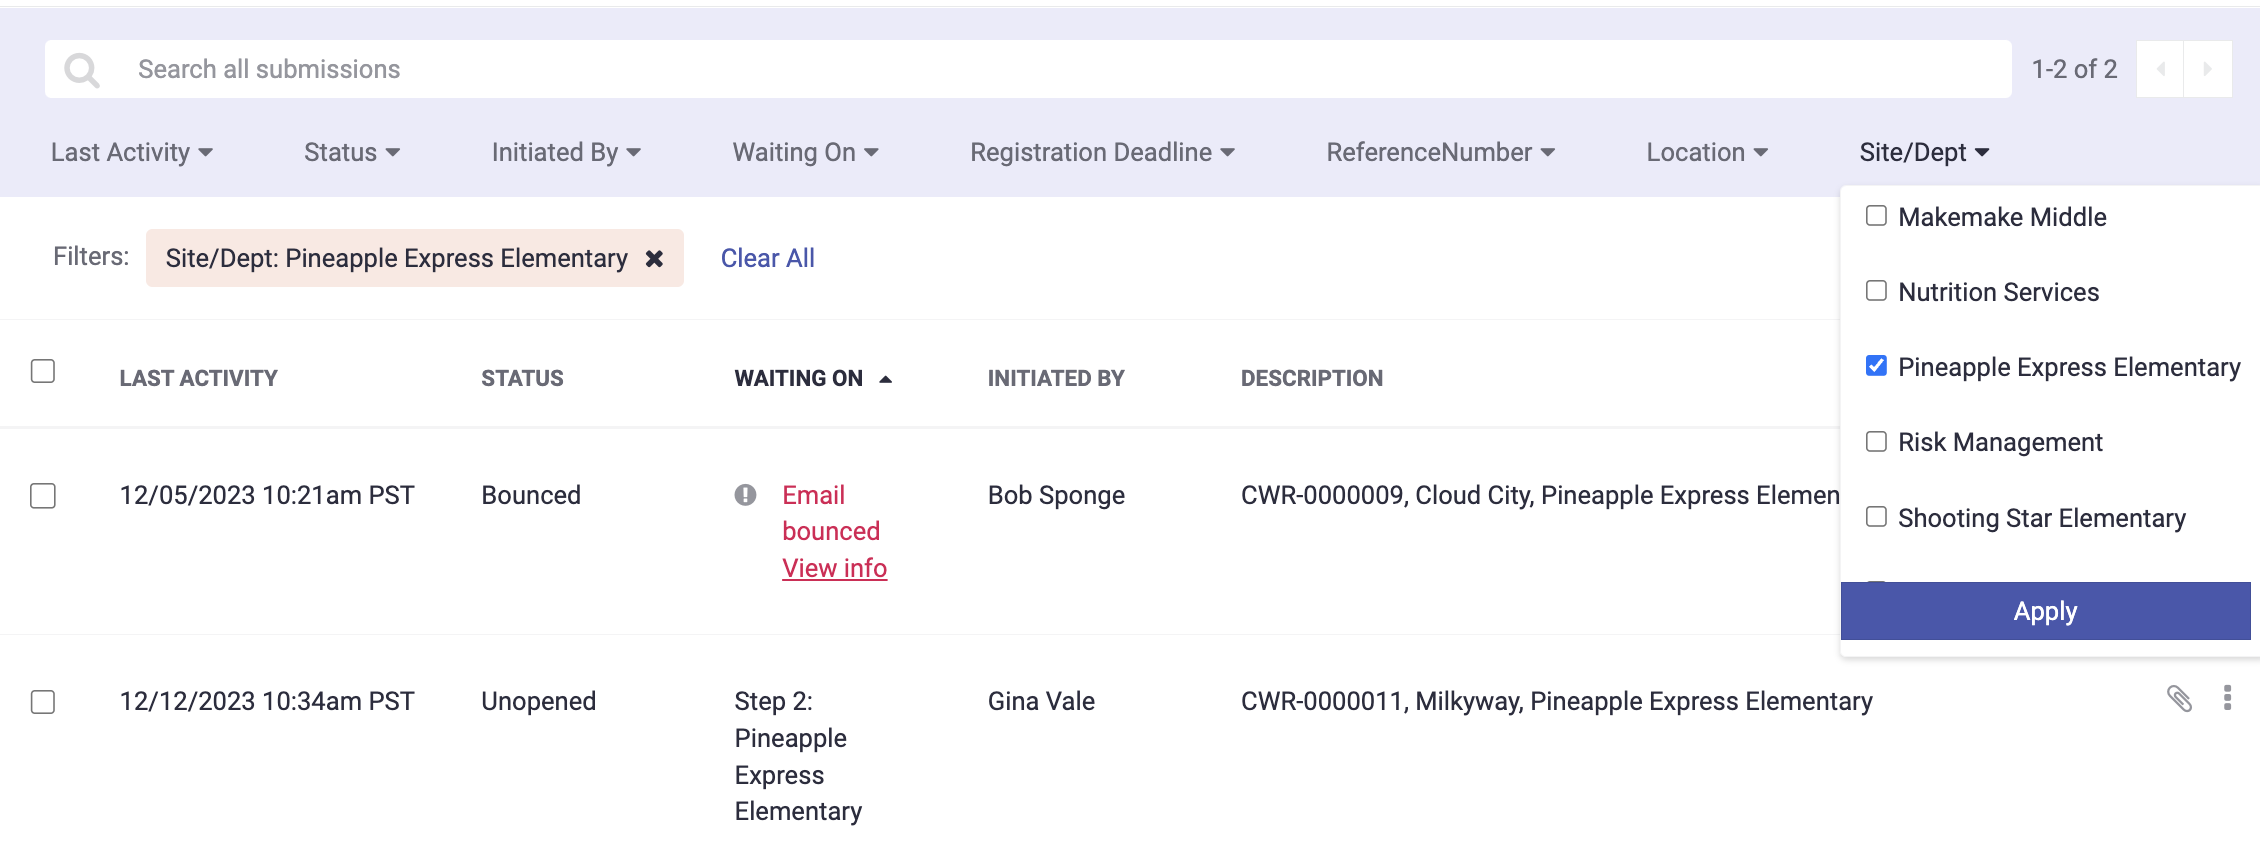The height and width of the screenshot is (852, 2260).
Task: Tick the select-all submissions checkbox
Action: (x=43, y=371)
